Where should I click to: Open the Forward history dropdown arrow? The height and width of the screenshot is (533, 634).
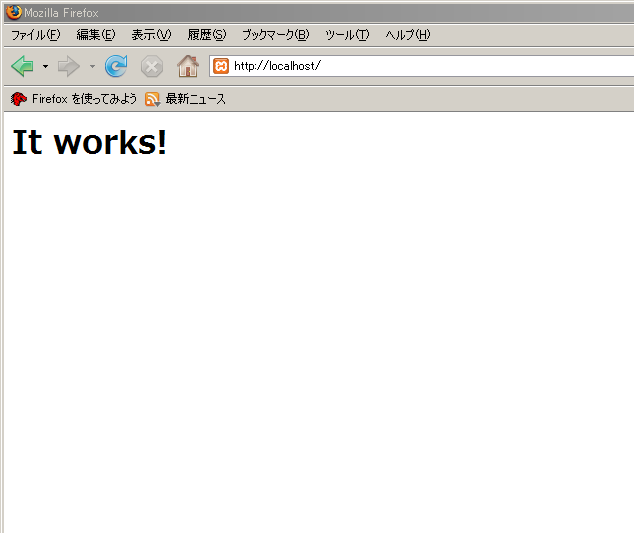tap(92, 66)
